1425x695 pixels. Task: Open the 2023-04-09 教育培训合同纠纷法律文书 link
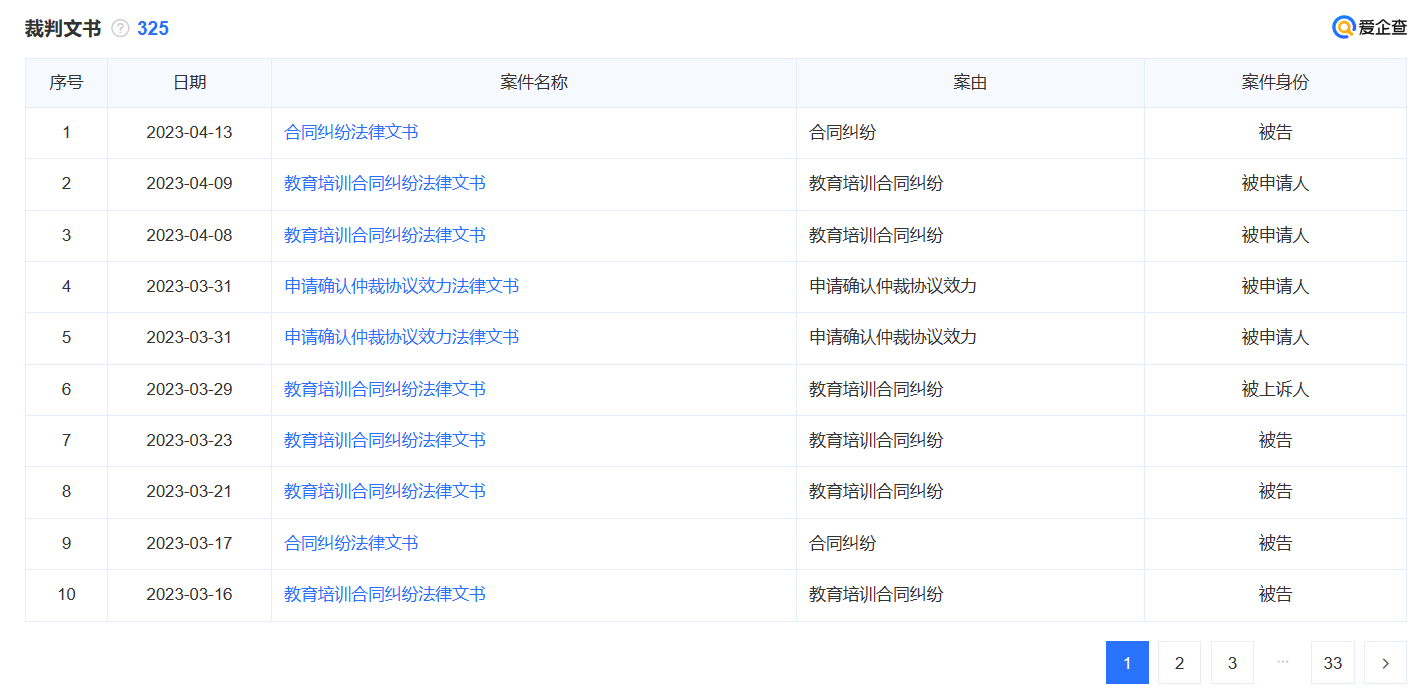(385, 184)
